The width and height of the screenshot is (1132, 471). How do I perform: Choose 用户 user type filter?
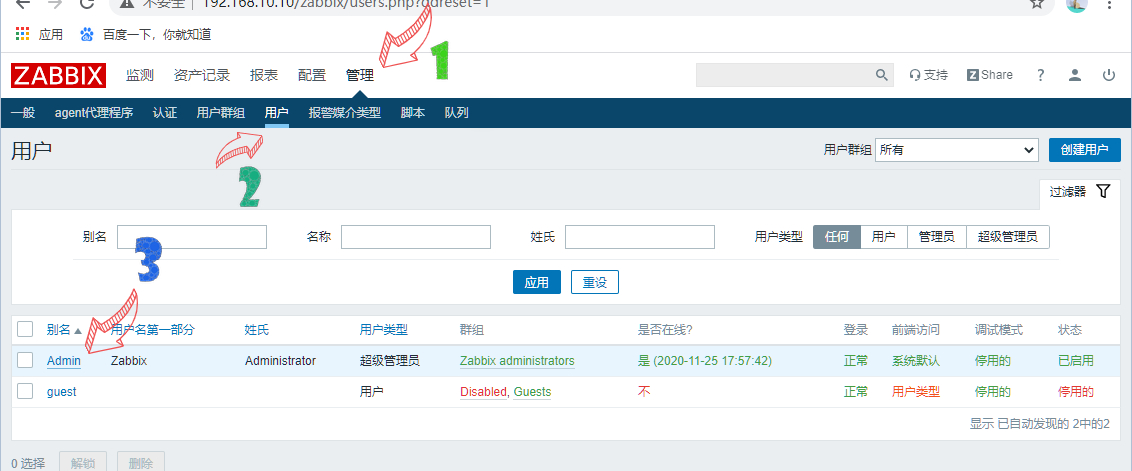[884, 236]
